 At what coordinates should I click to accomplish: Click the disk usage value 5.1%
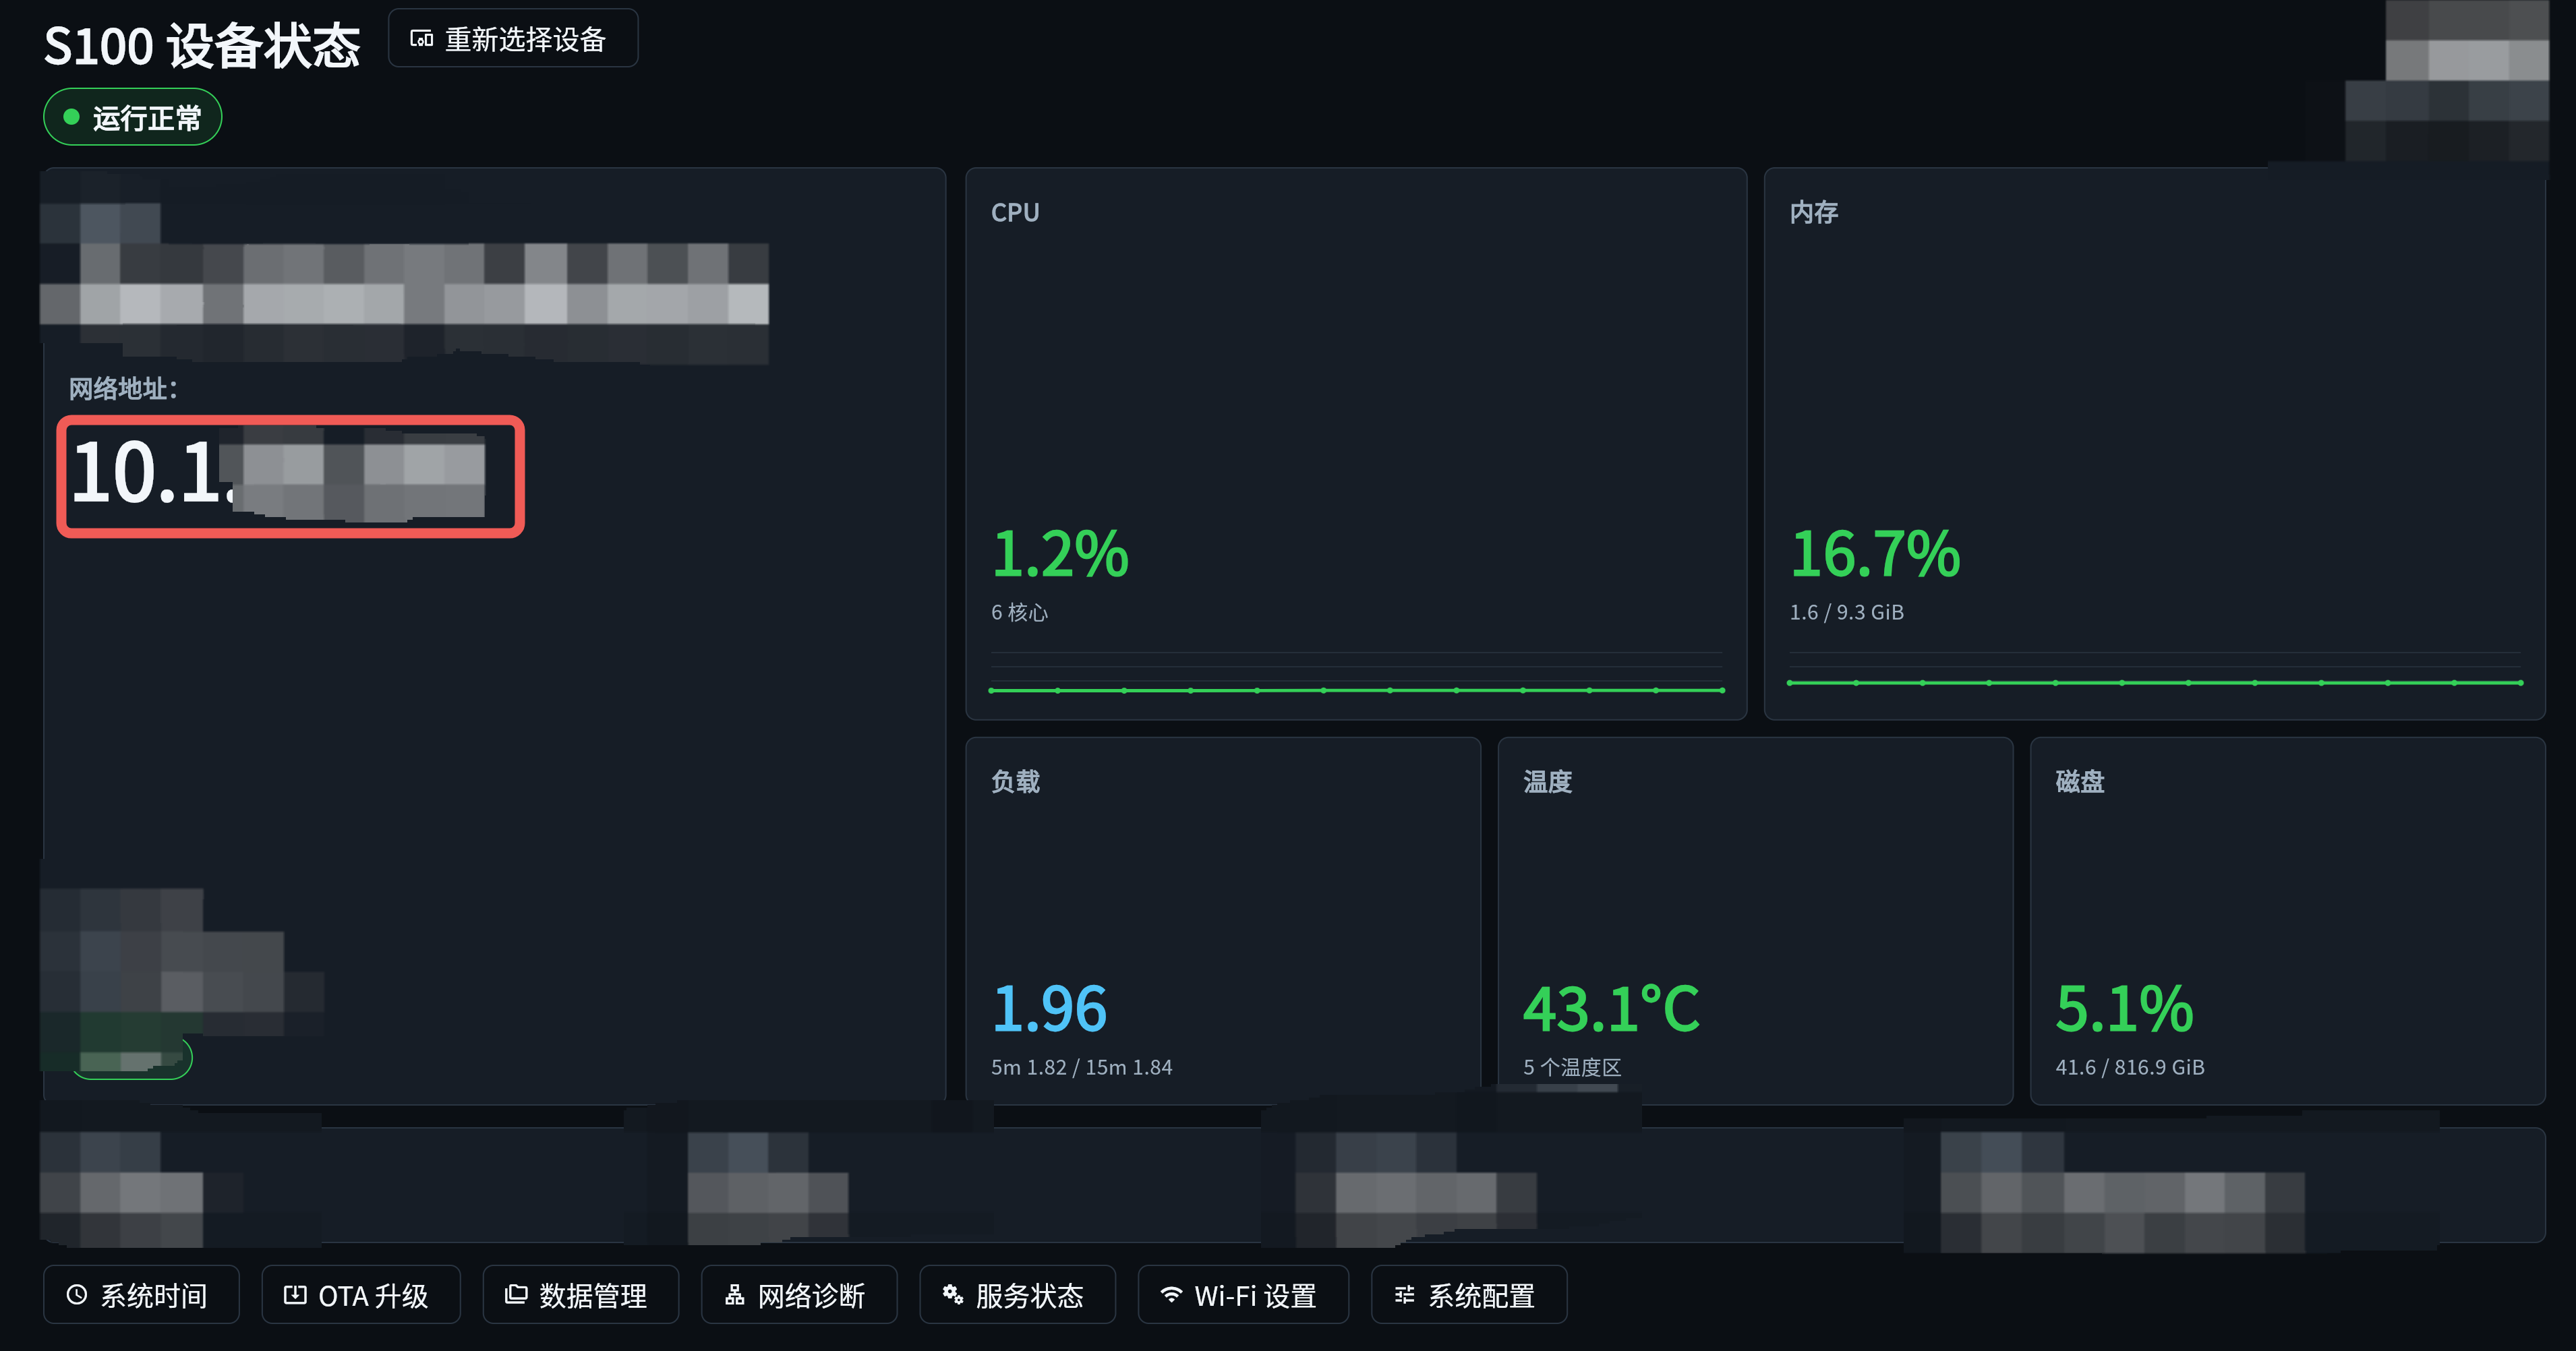(x=2124, y=1009)
